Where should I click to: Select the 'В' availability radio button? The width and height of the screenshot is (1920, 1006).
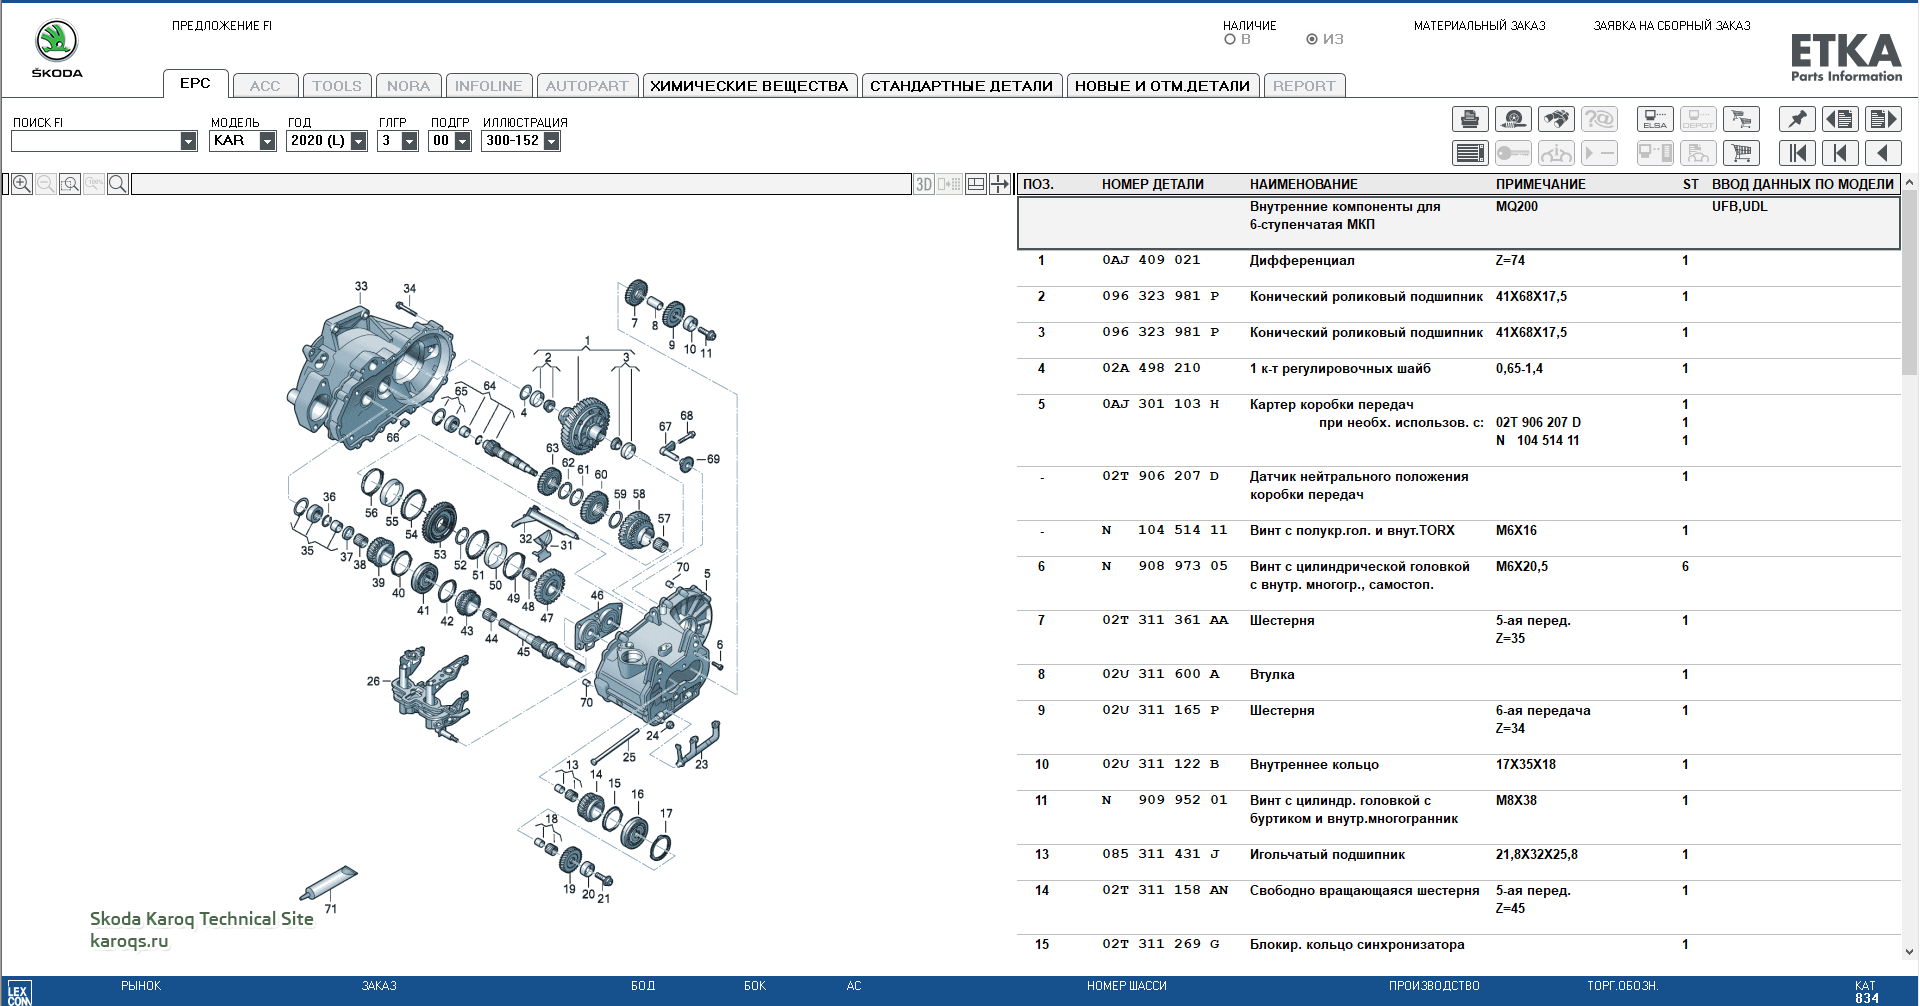click(x=1230, y=40)
